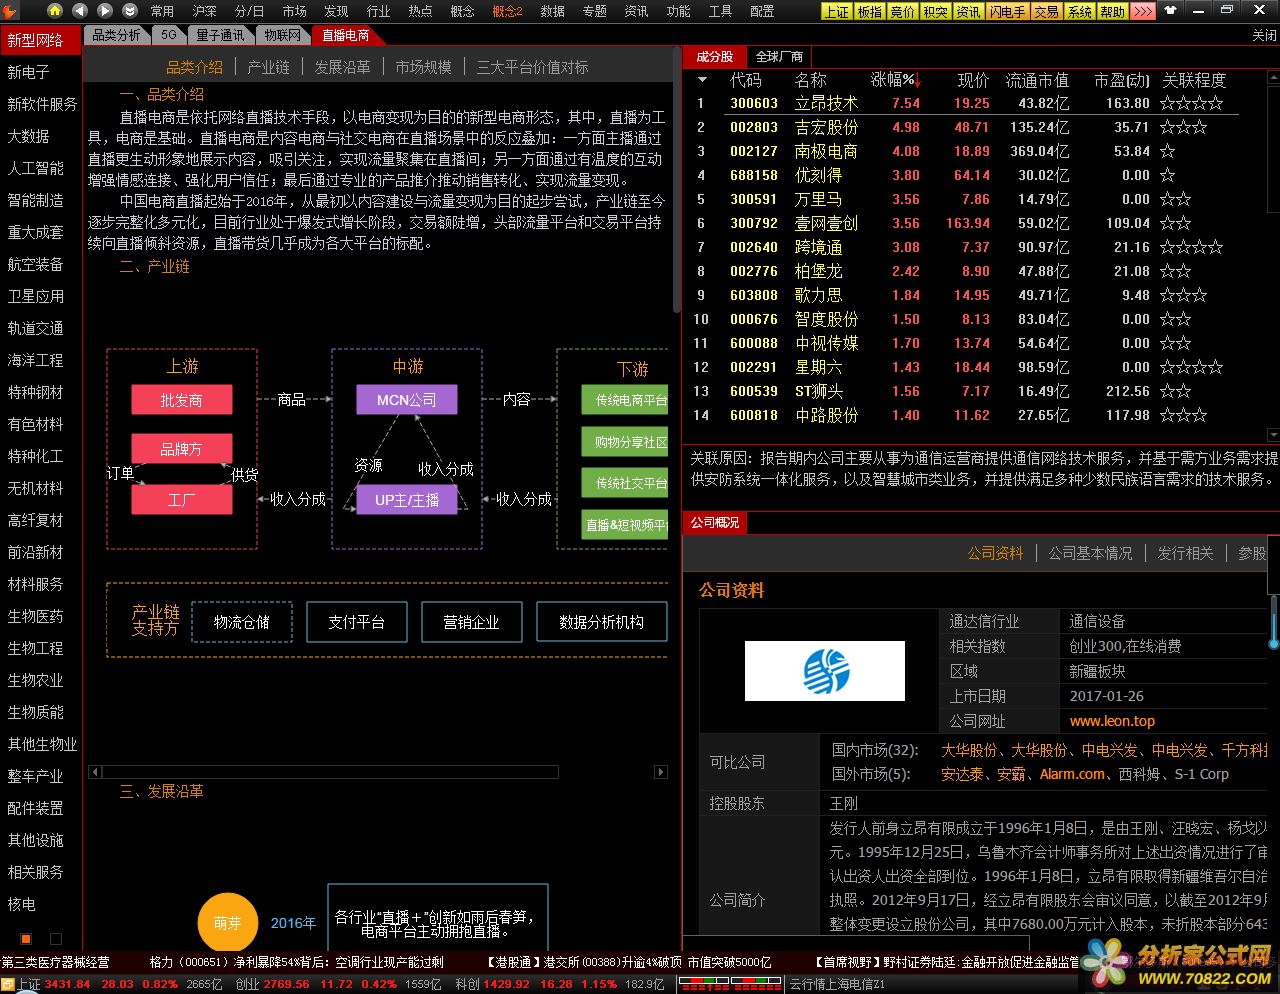Click the pink >>> expand button
This screenshot has height=994, width=1280.
(x=1143, y=12)
